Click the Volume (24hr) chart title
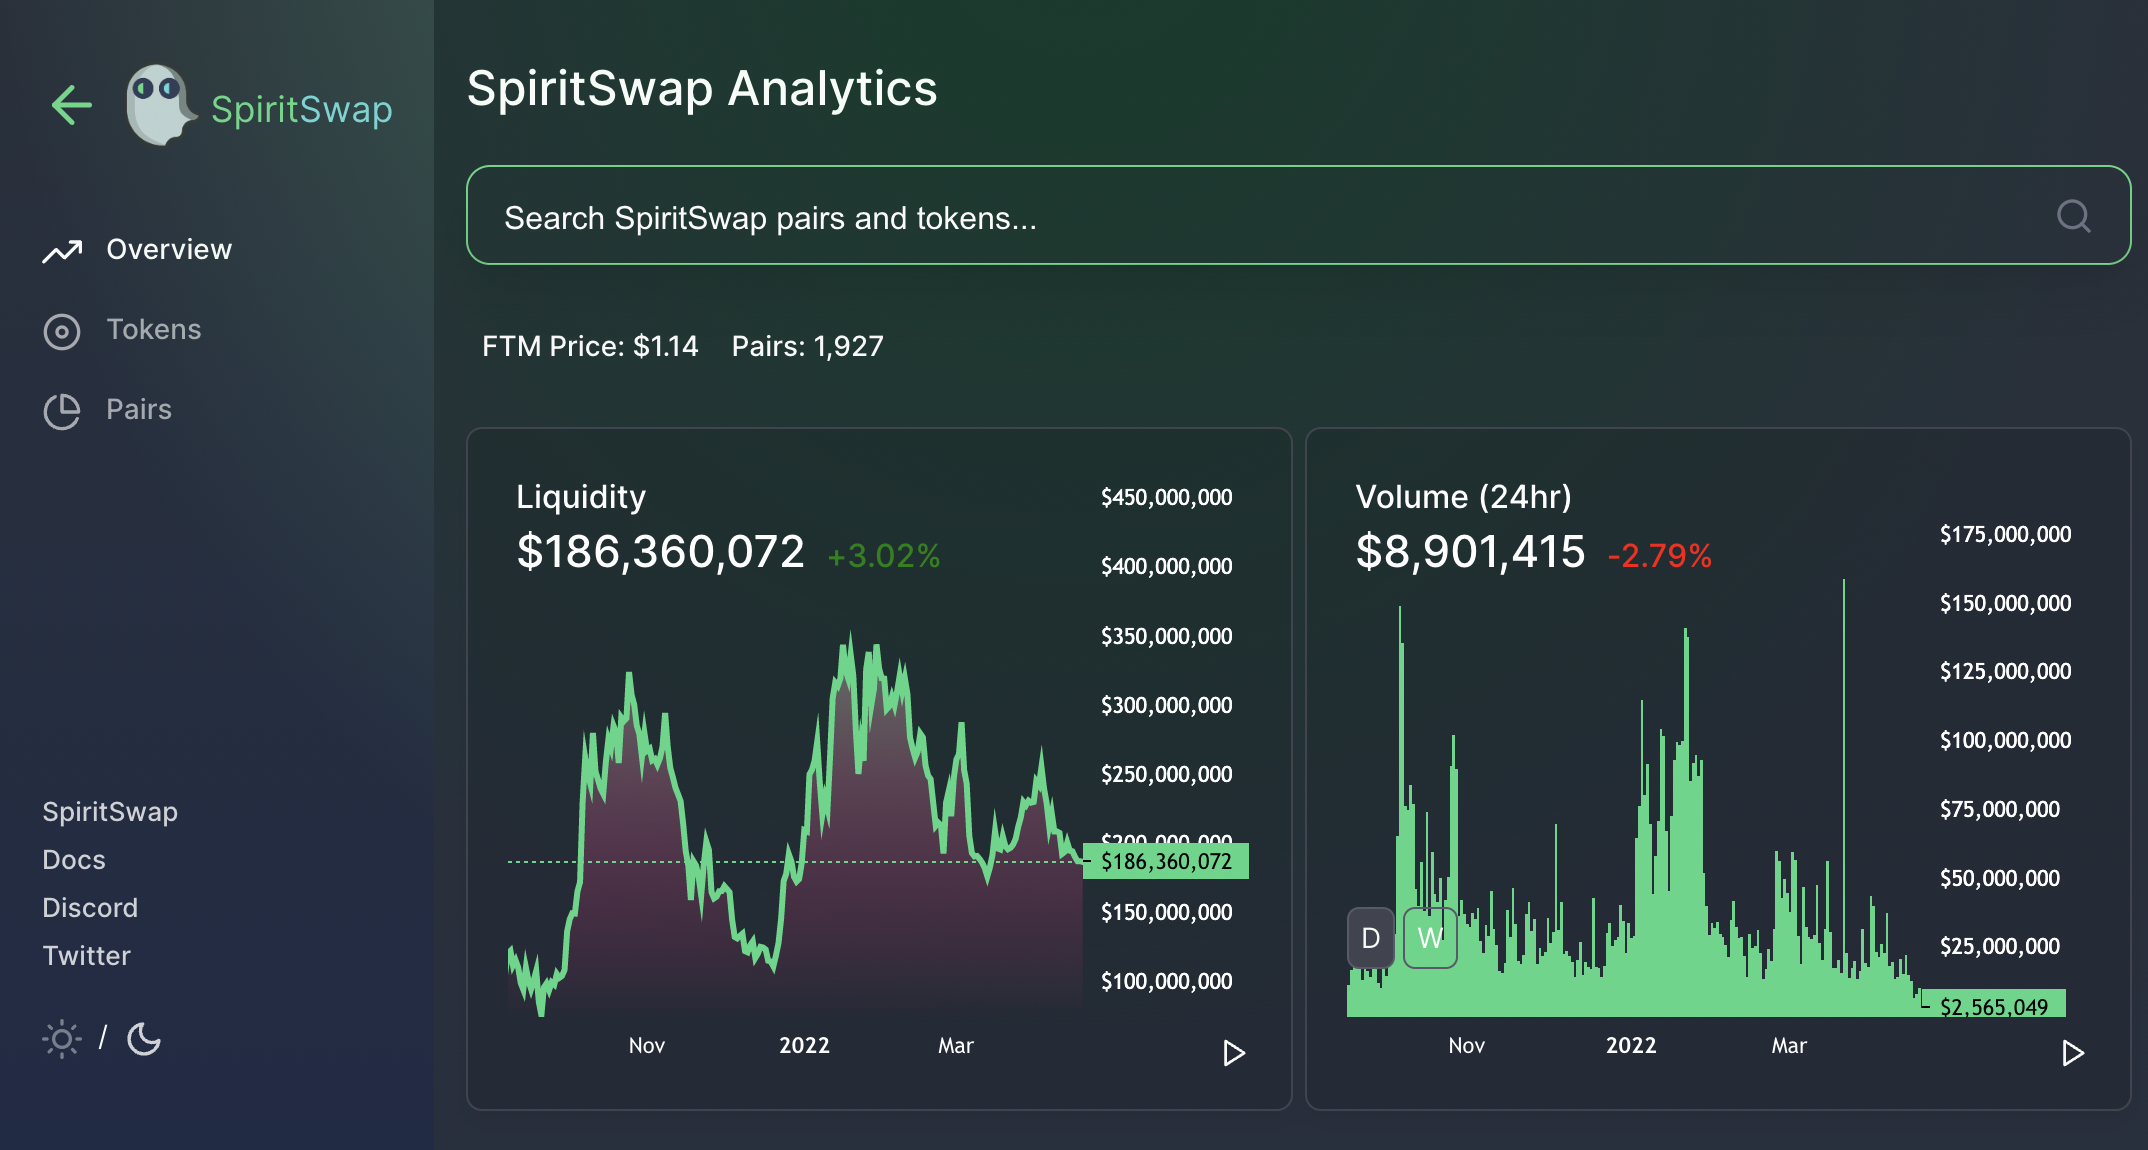Screen dimensions: 2148x1150 tap(1464, 497)
